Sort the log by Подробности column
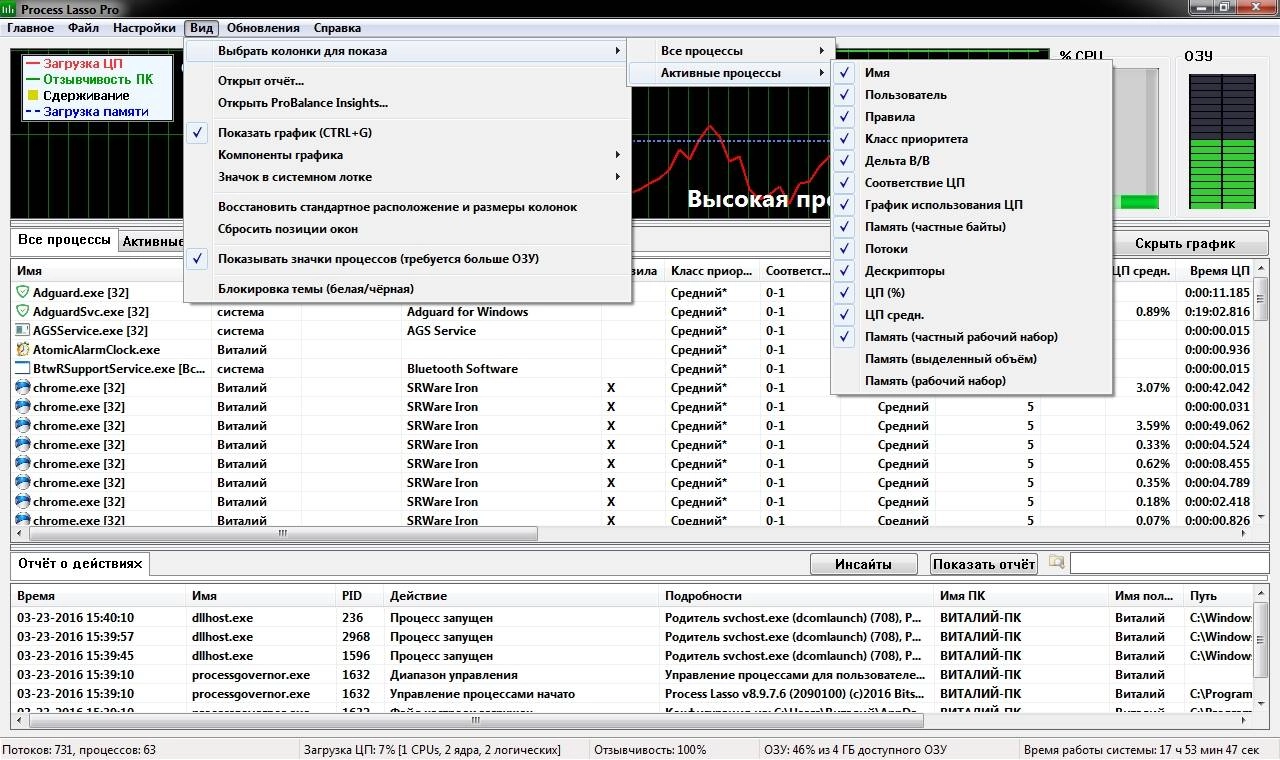Viewport: 1280px width, 760px height. click(x=797, y=596)
